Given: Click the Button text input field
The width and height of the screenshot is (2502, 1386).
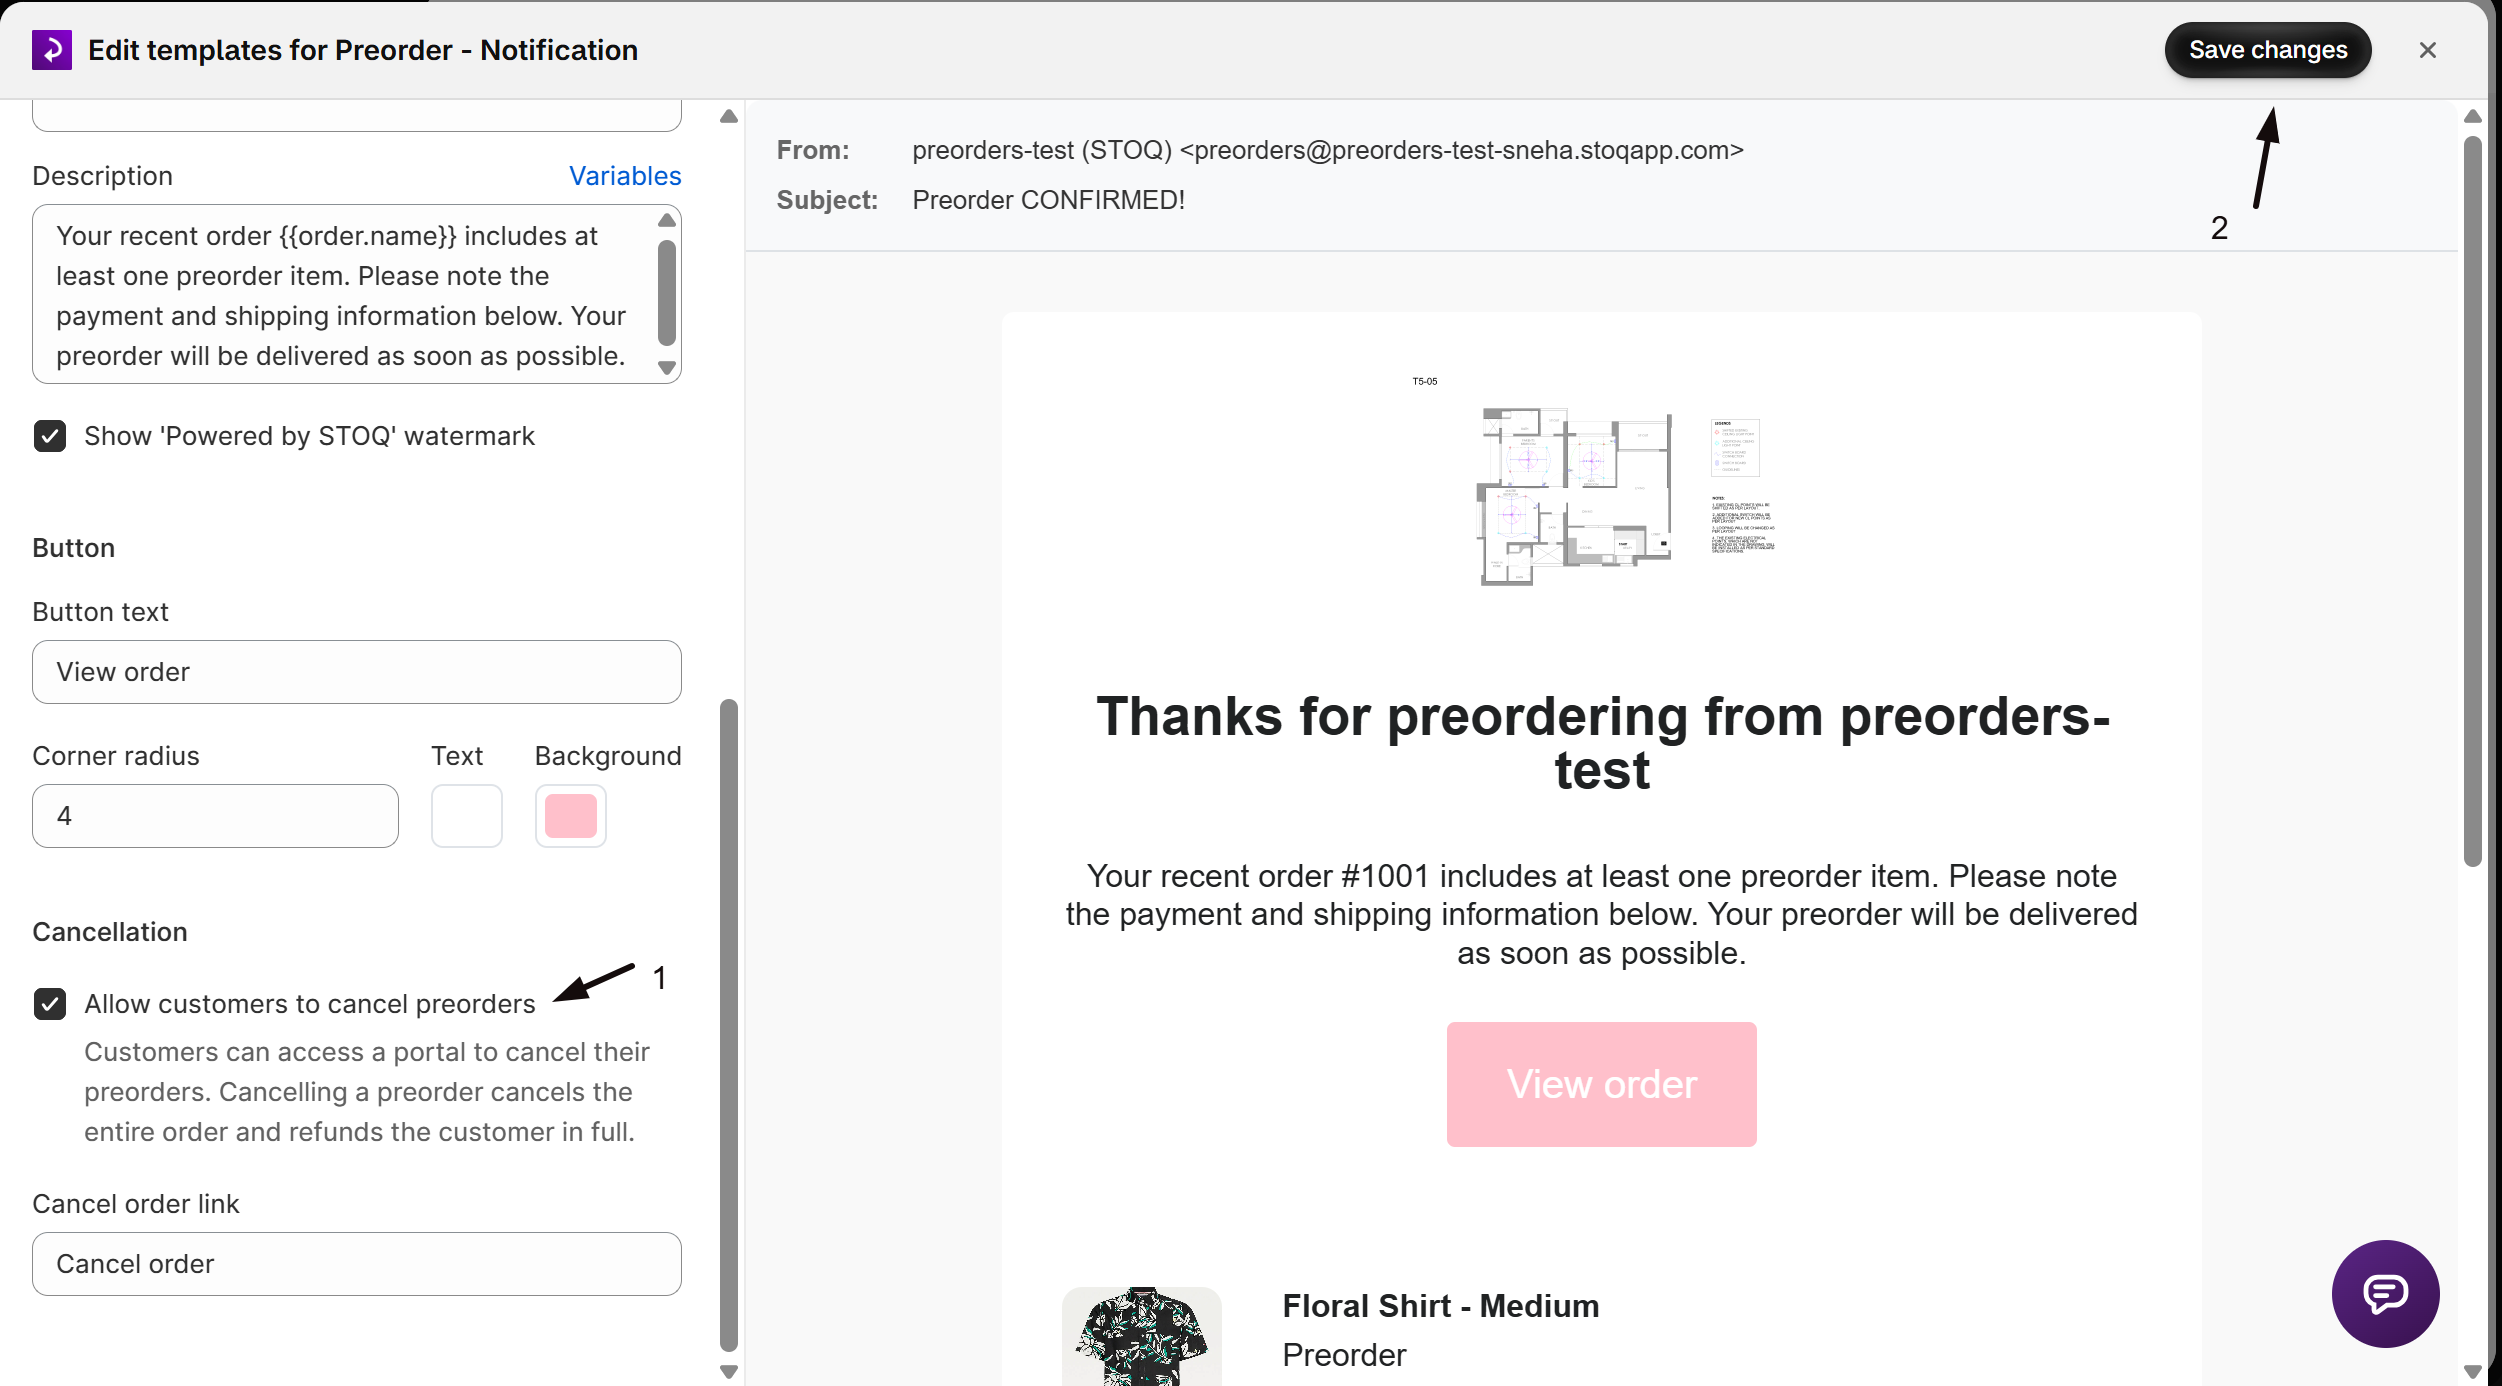Looking at the screenshot, I should [x=357, y=672].
